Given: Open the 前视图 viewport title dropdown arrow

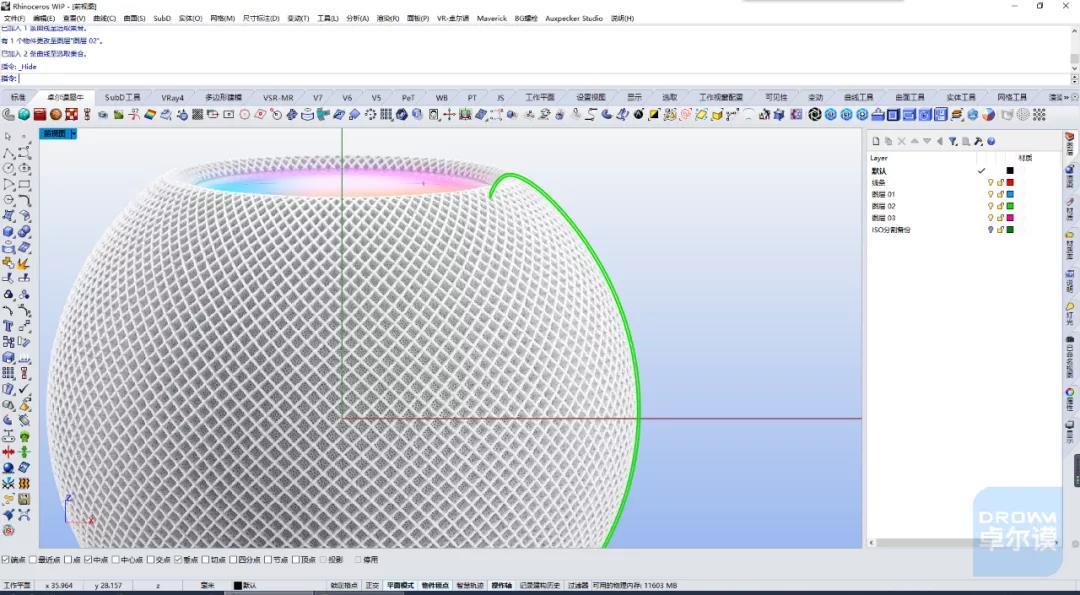Looking at the screenshot, I should pos(74,134).
